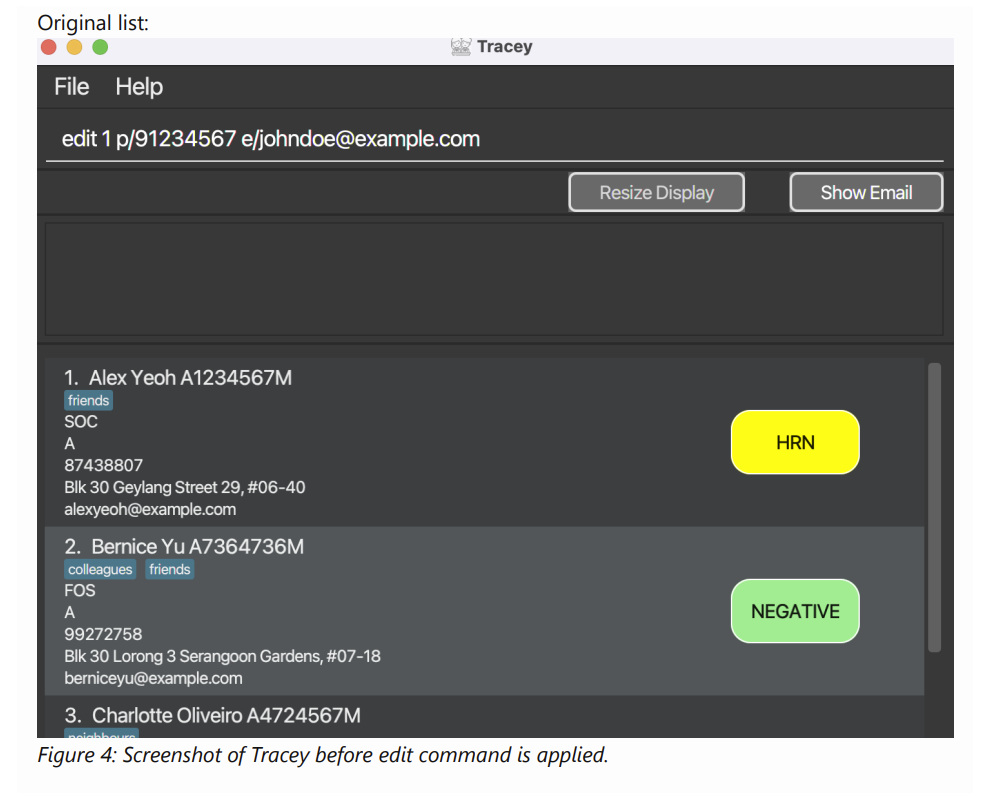Click the yellow HRN status badge

795,442
